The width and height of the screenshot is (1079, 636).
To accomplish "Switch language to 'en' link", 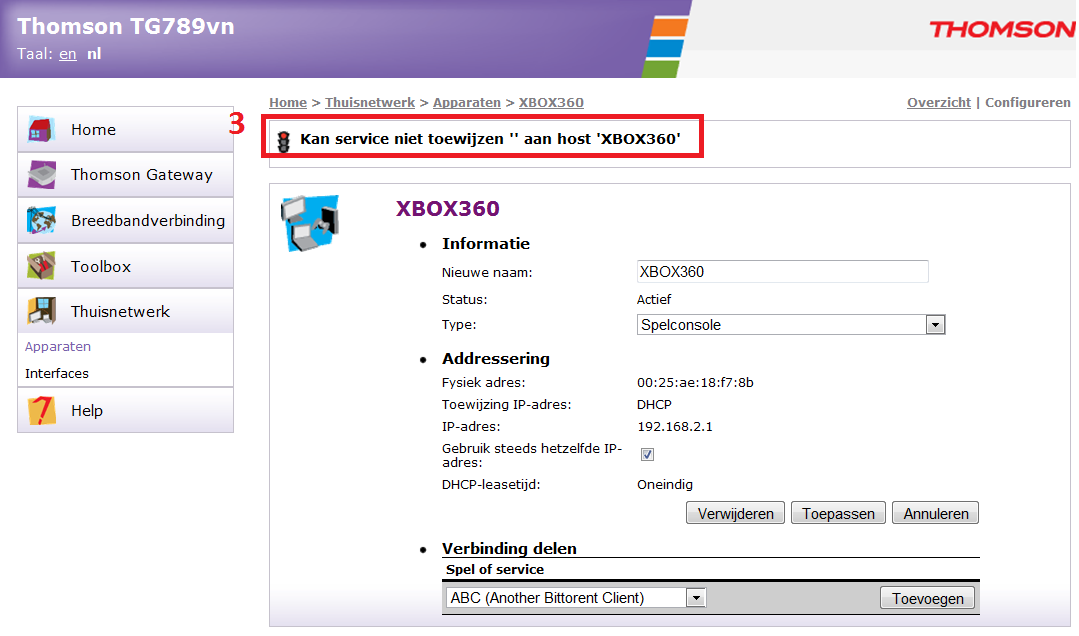I will click(x=67, y=54).
